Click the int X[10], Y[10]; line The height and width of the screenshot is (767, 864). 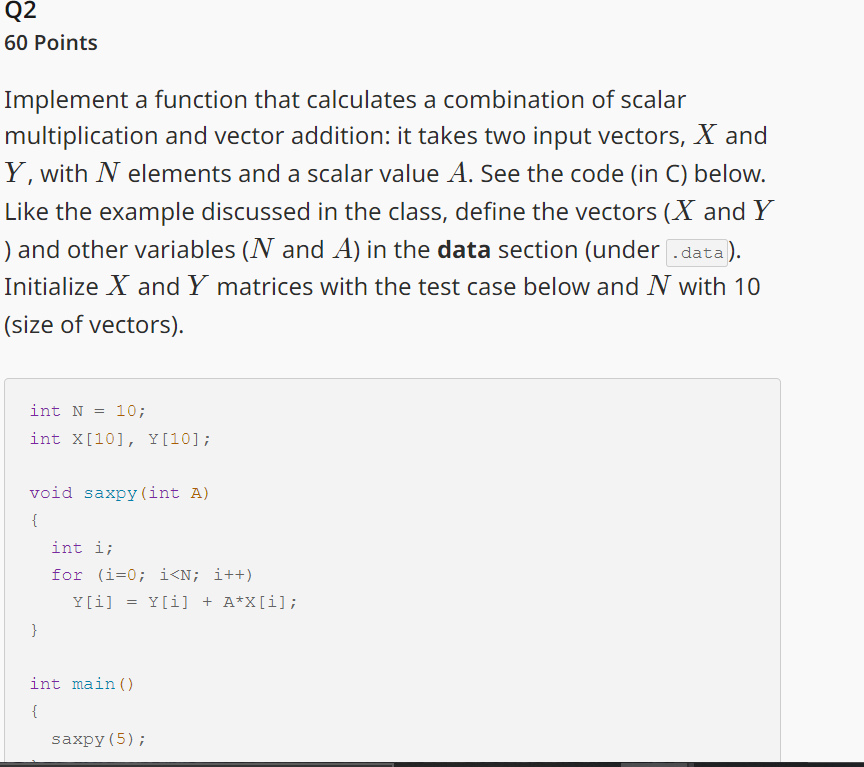(120, 439)
